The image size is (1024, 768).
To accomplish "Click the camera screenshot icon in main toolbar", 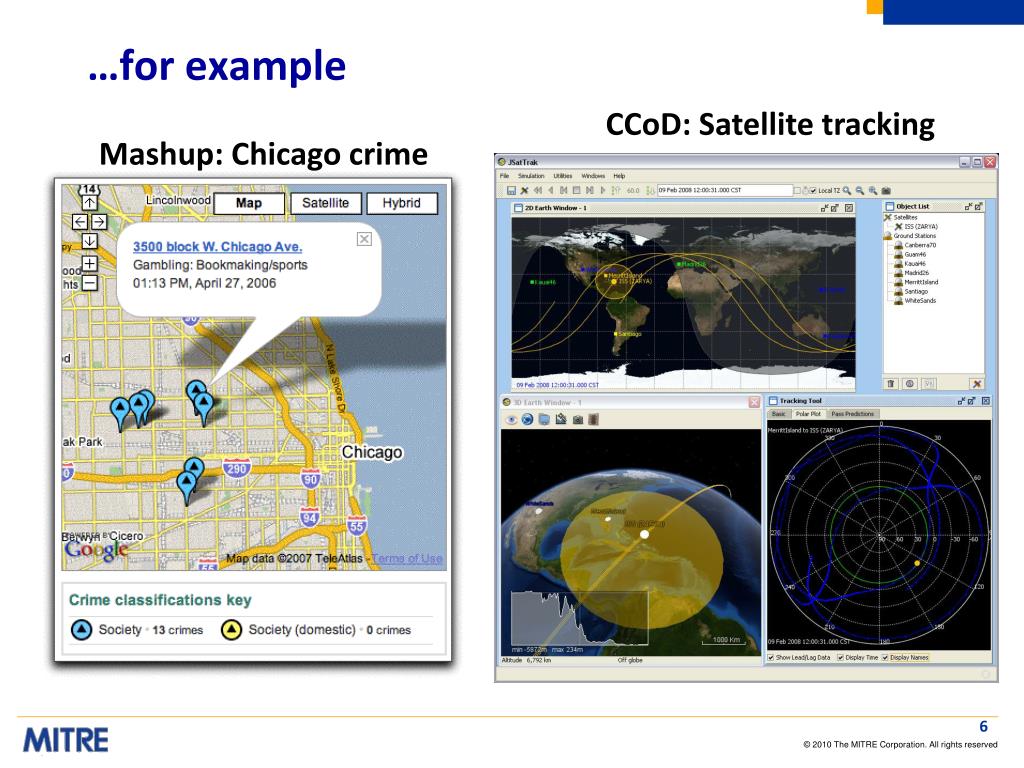I will 886,191.
